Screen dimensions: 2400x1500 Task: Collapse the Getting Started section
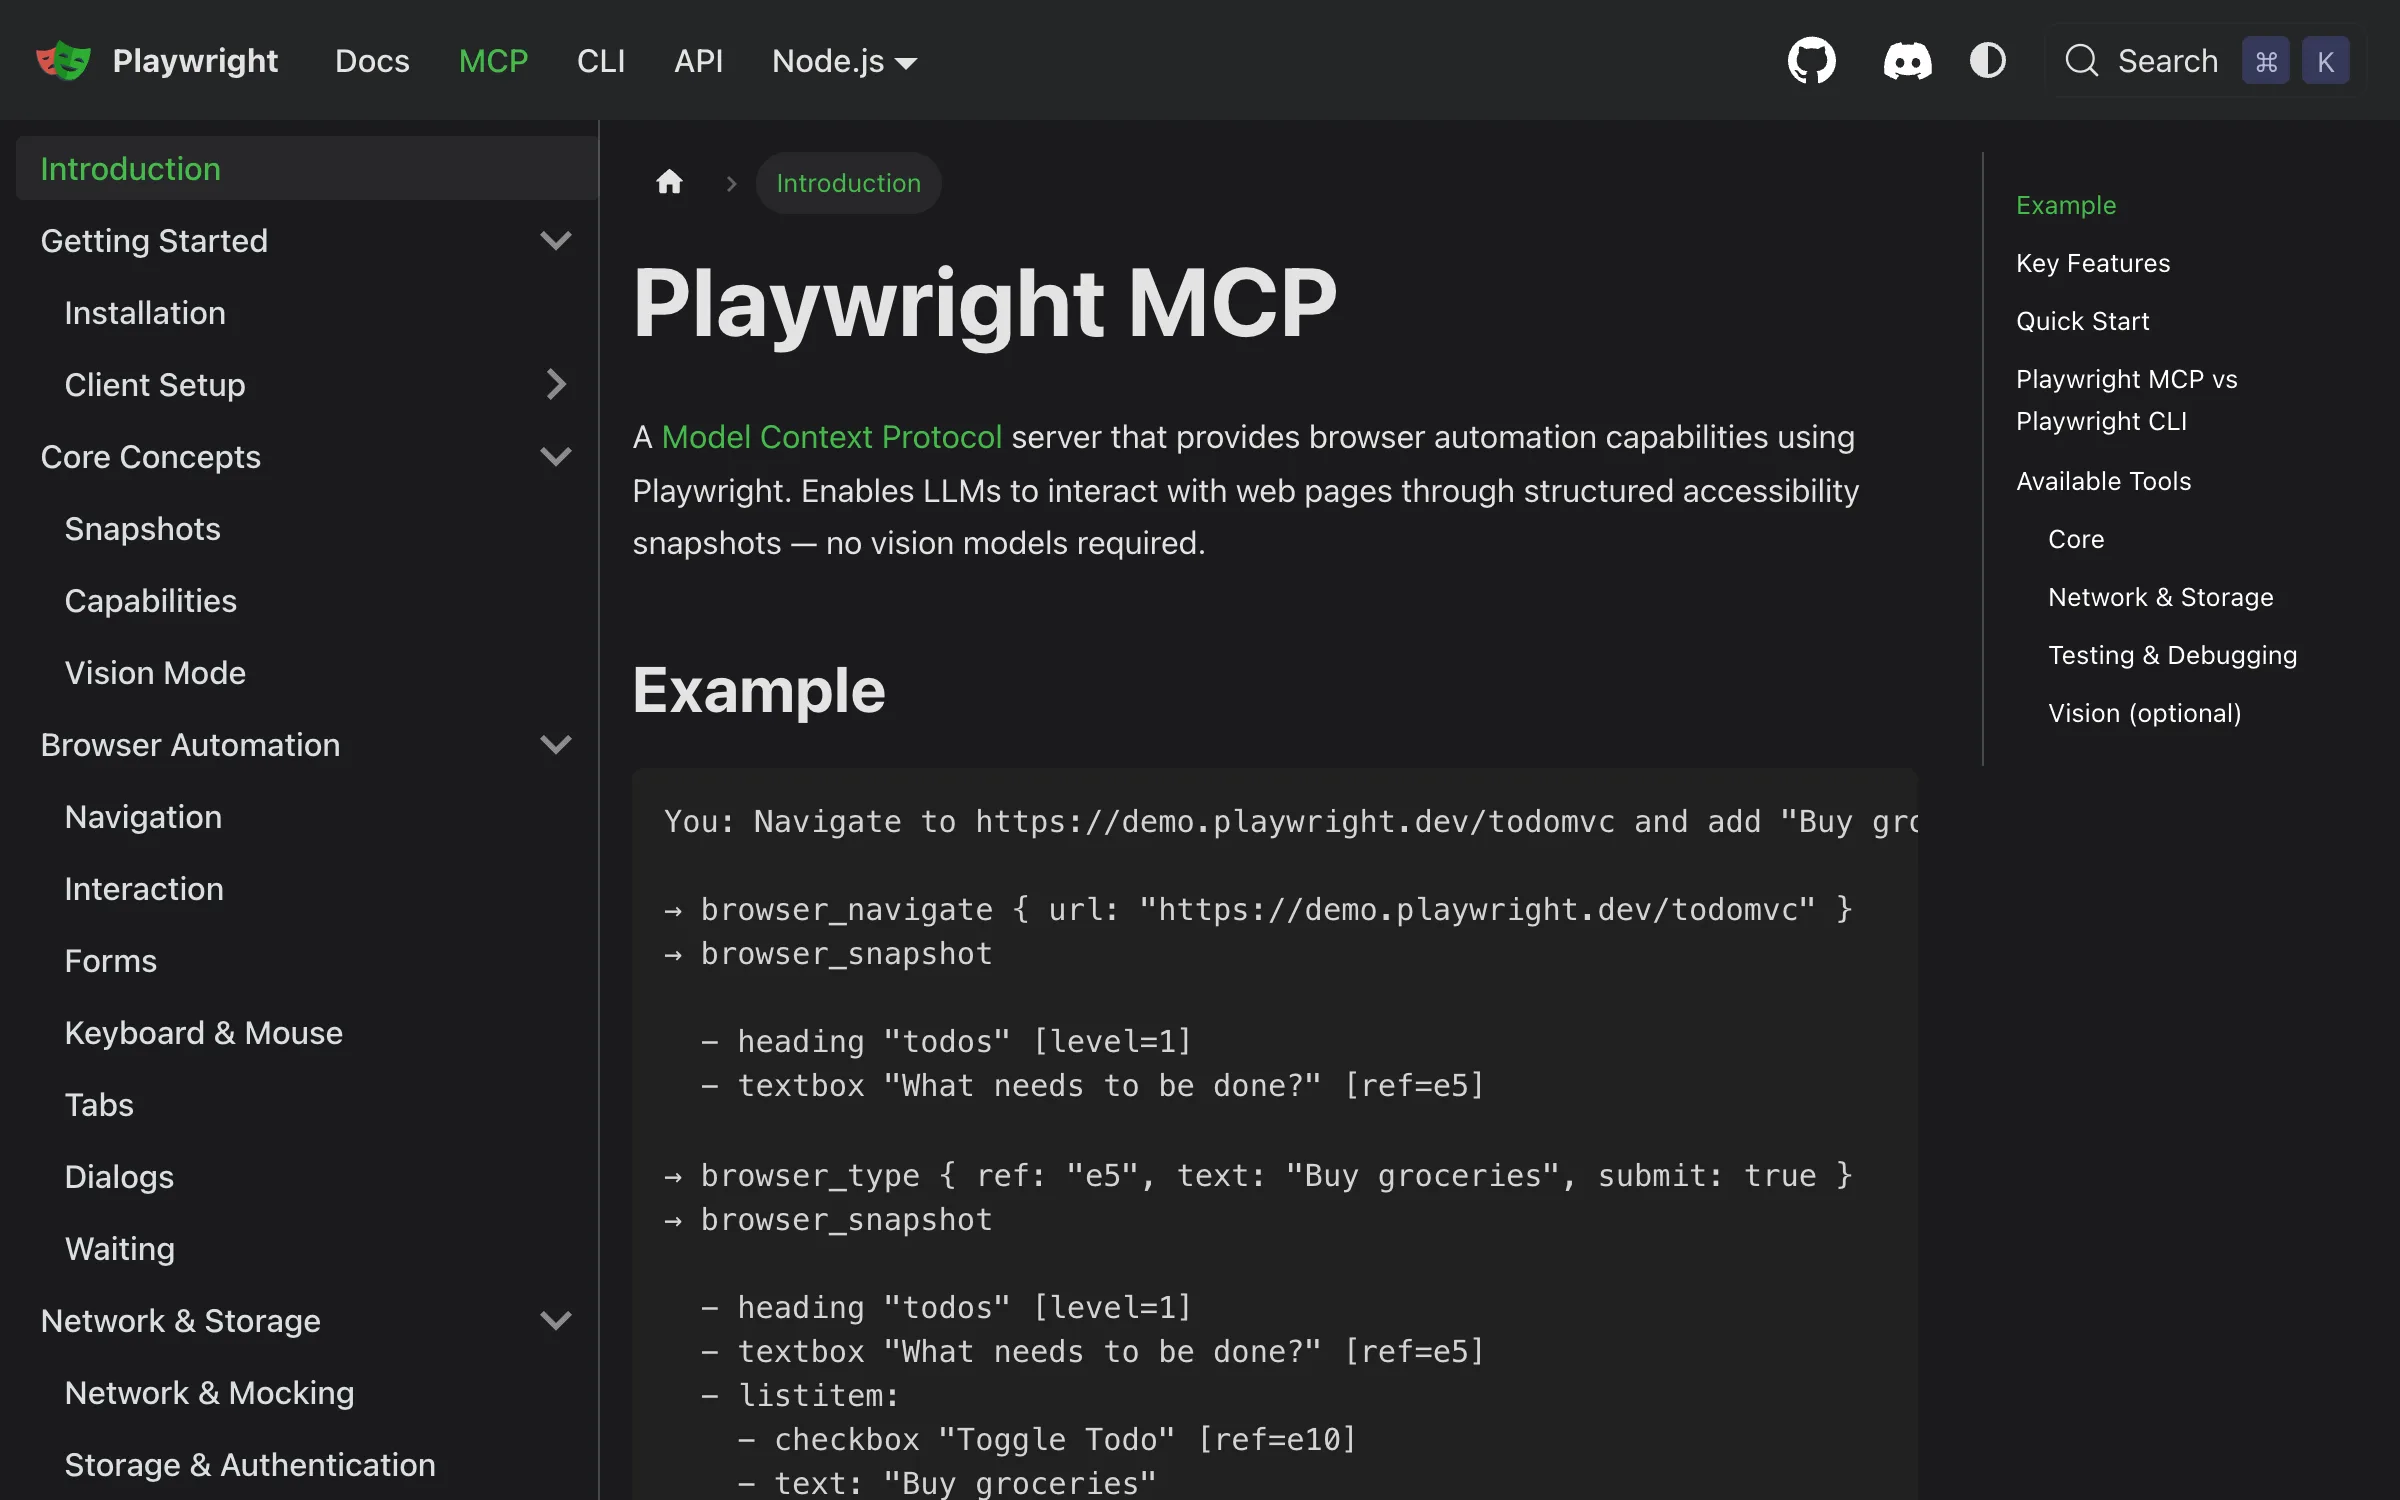pos(555,241)
